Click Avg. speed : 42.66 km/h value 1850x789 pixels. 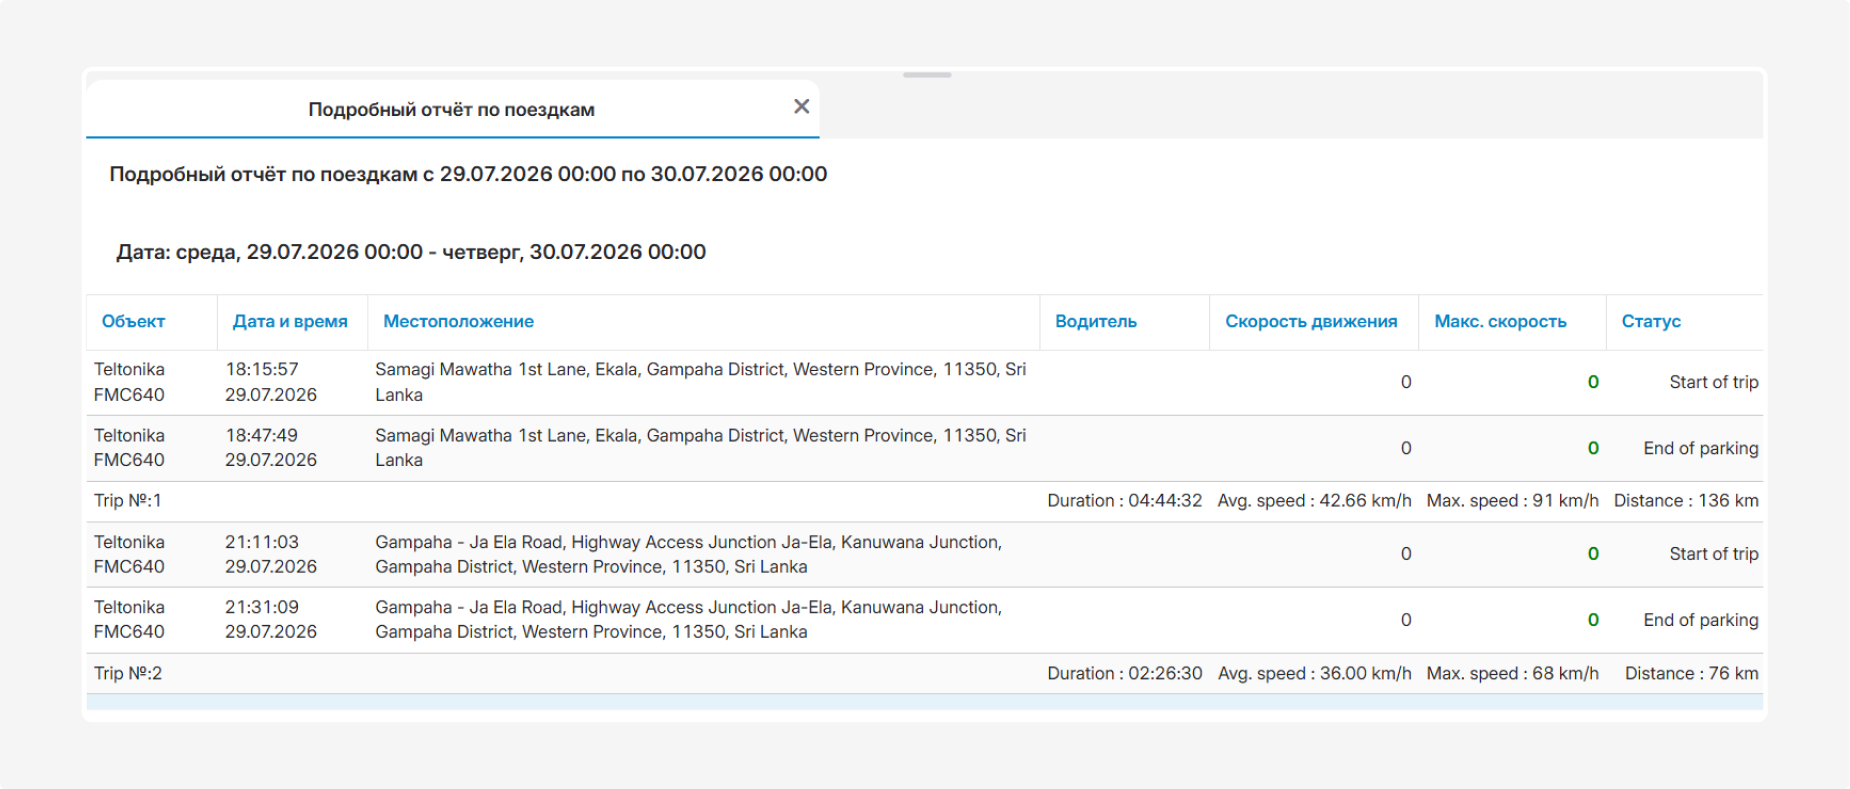[1314, 501]
